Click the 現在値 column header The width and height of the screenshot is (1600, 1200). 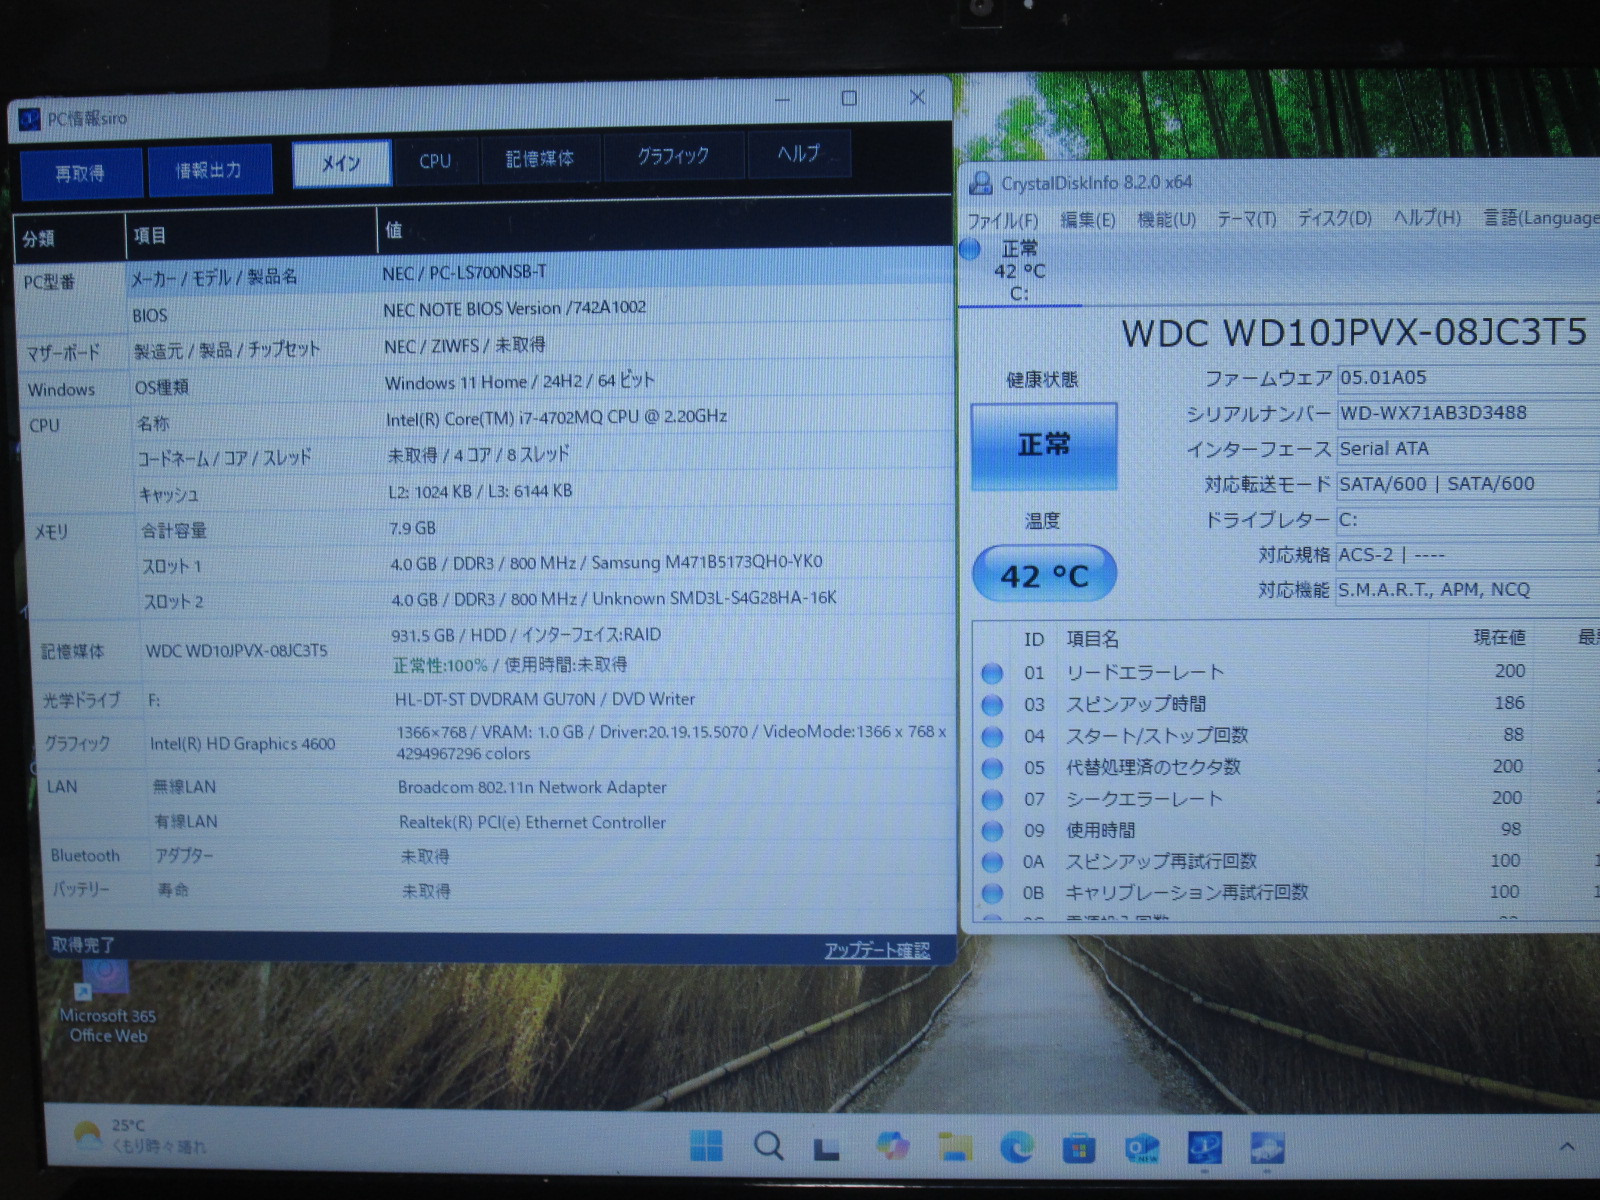[x=1499, y=638]
